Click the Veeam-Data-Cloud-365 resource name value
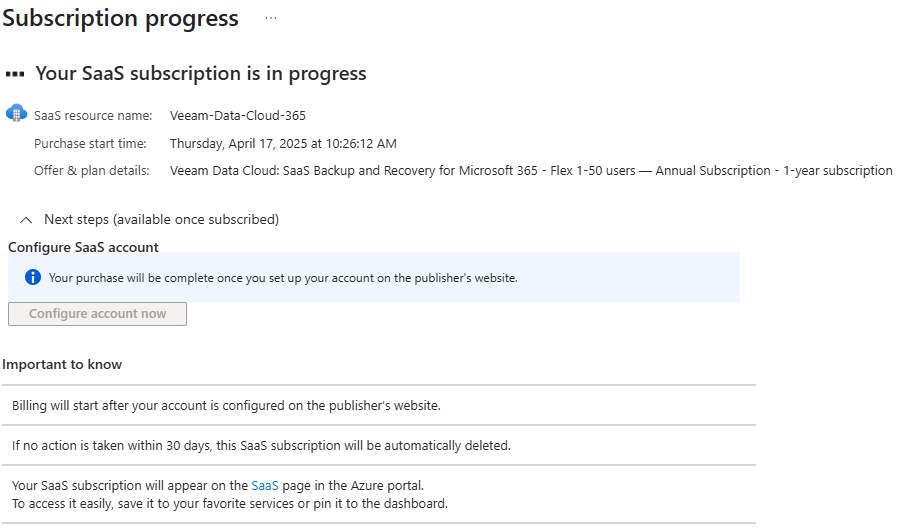 238,116
